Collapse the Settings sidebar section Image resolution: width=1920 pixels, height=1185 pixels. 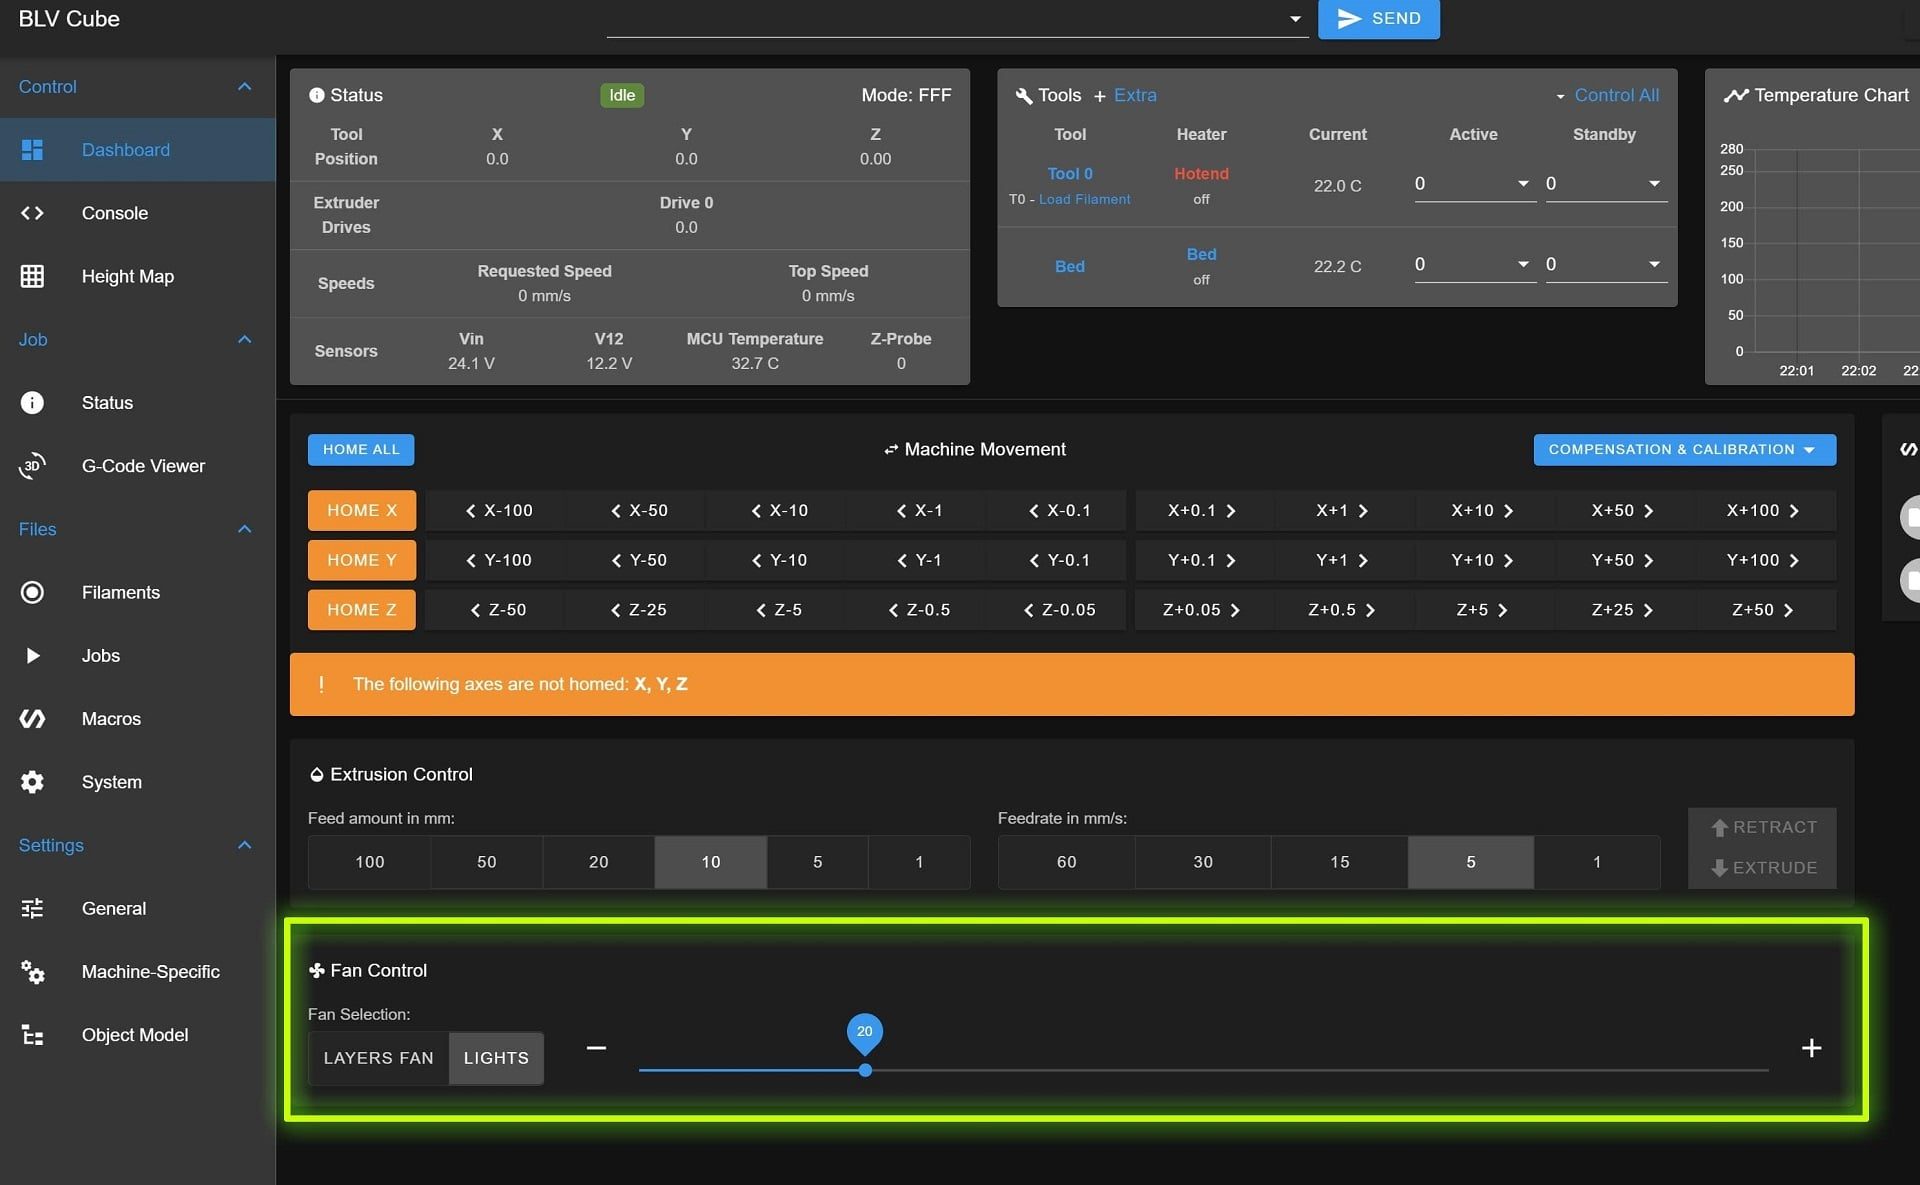coord(244,845)
